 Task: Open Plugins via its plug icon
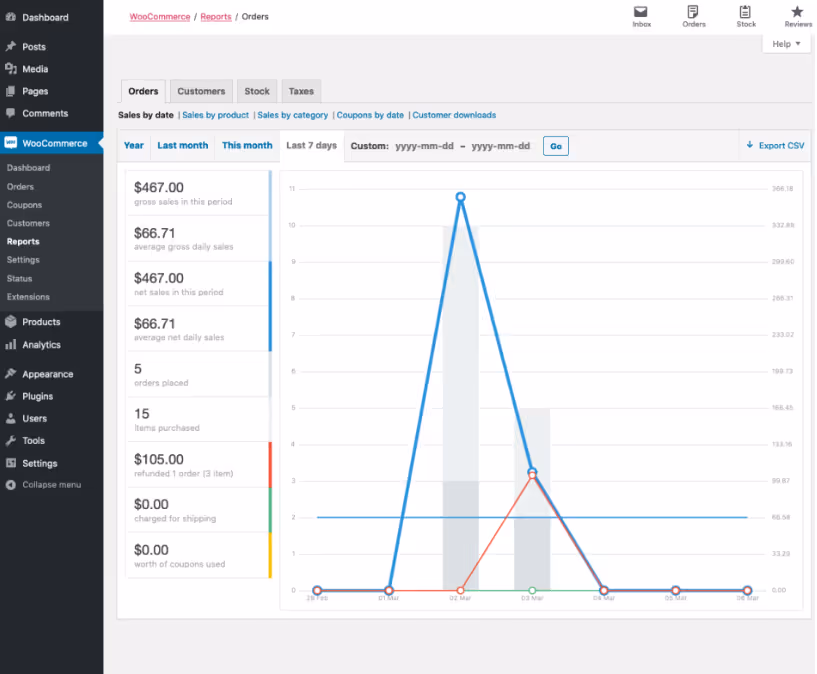[x=12, y=395]
